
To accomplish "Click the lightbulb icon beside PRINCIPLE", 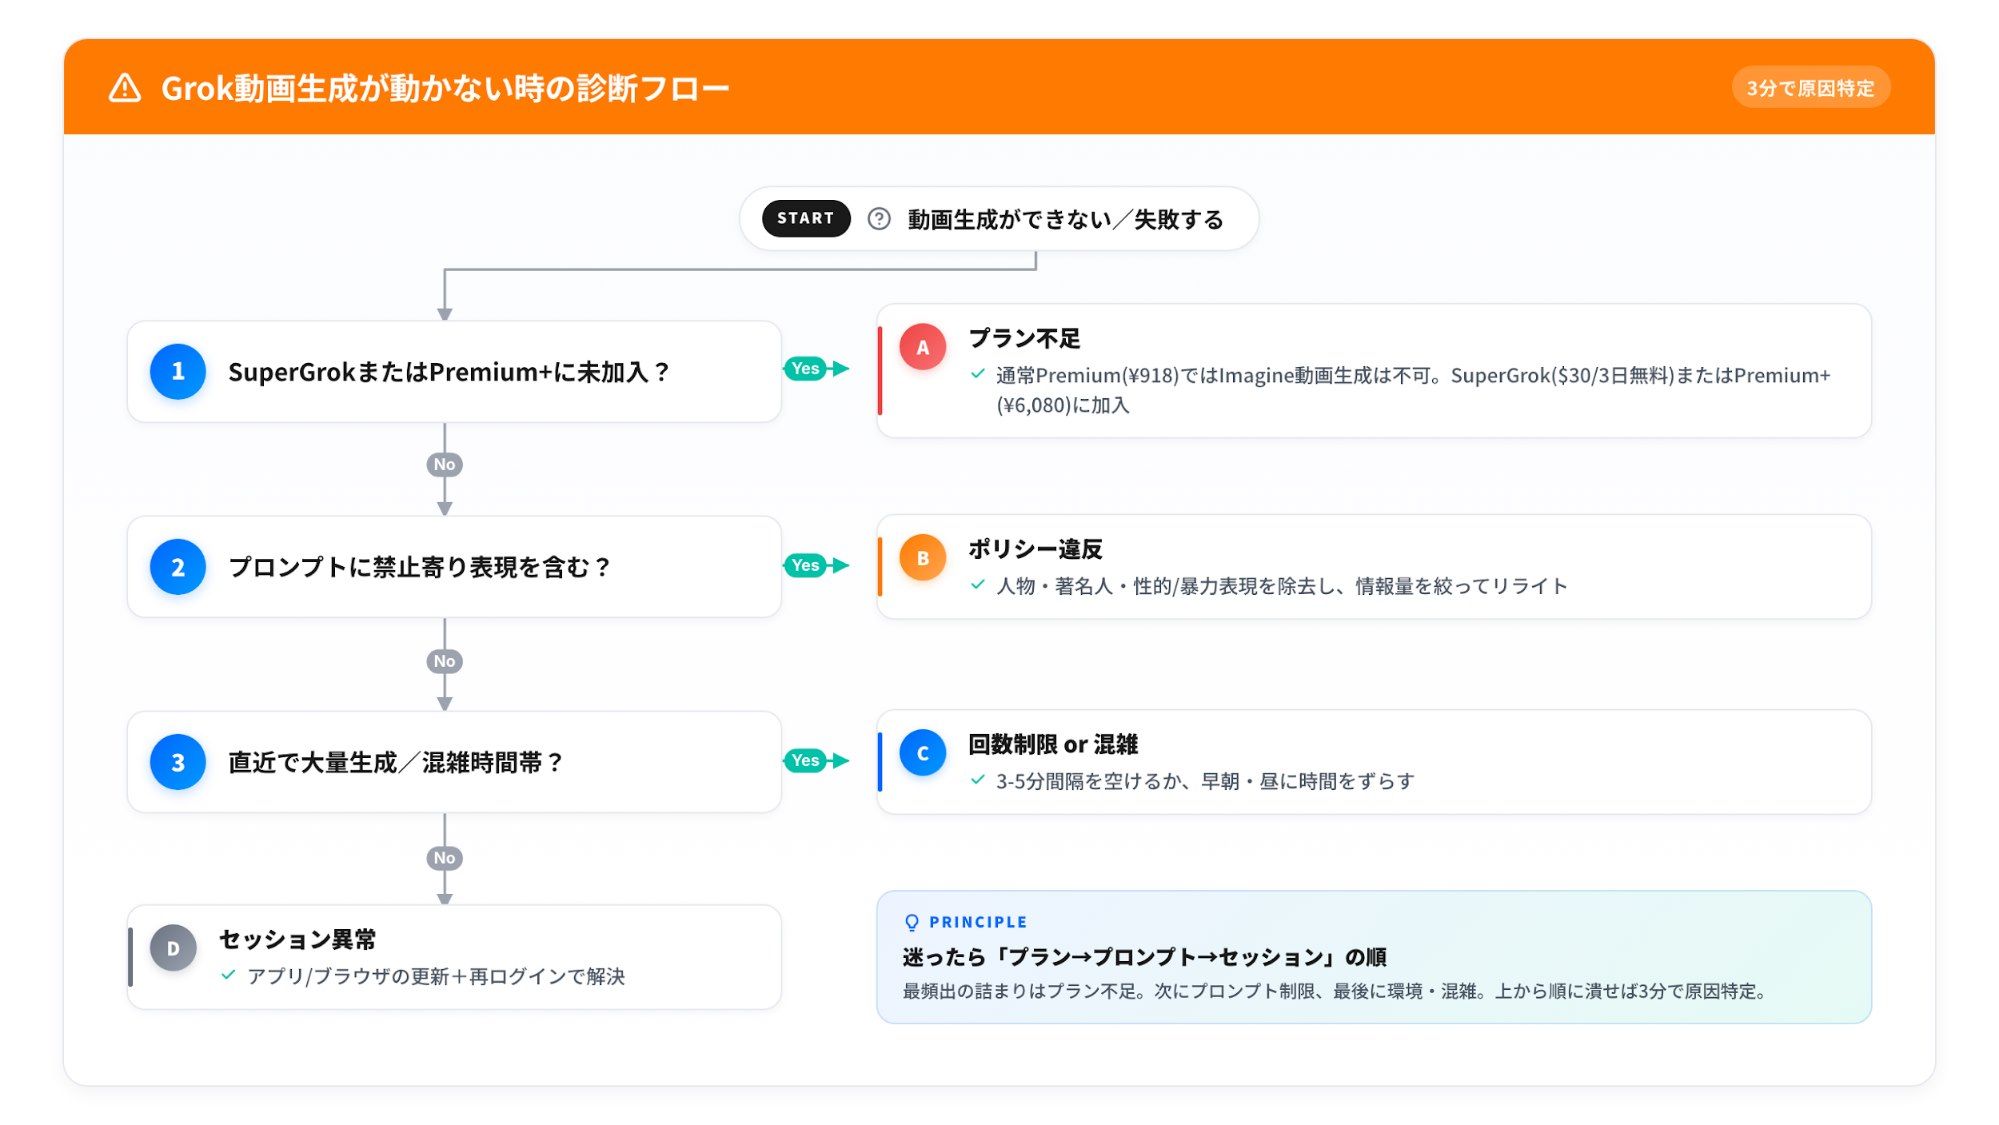I will pyautogui.click(x=911, y=922).
